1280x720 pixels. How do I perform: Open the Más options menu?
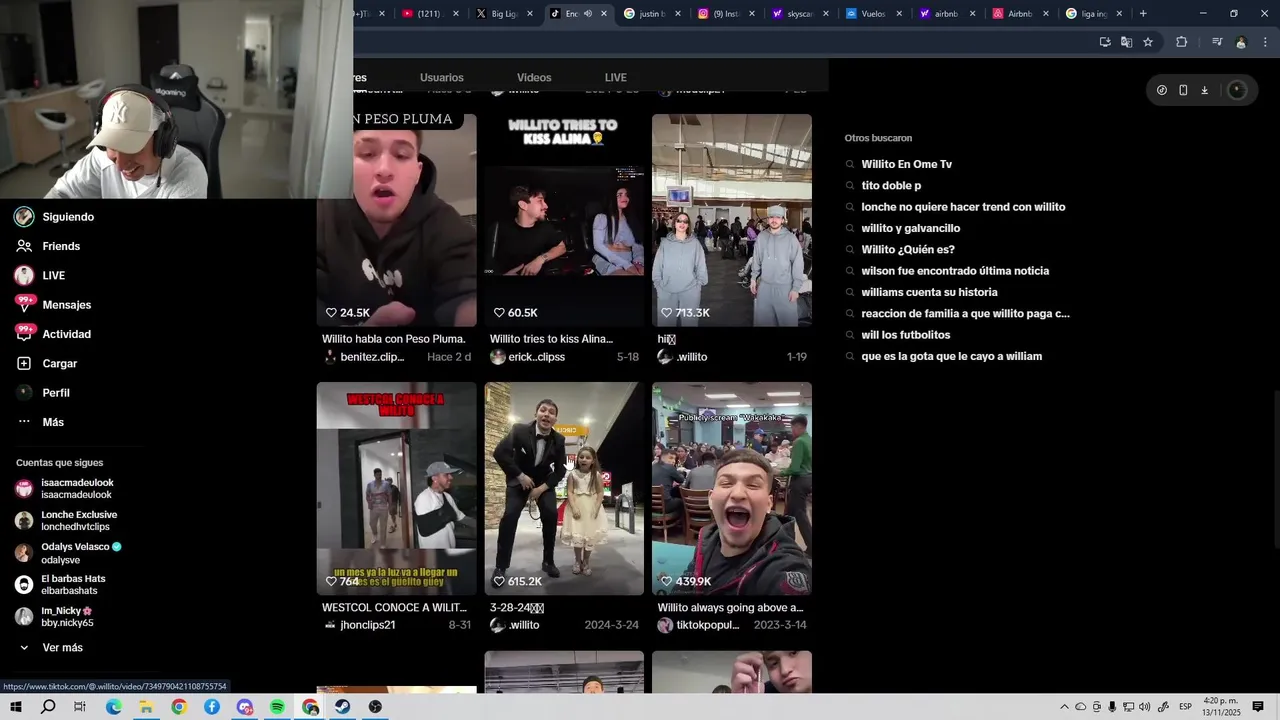coord(40,422)
